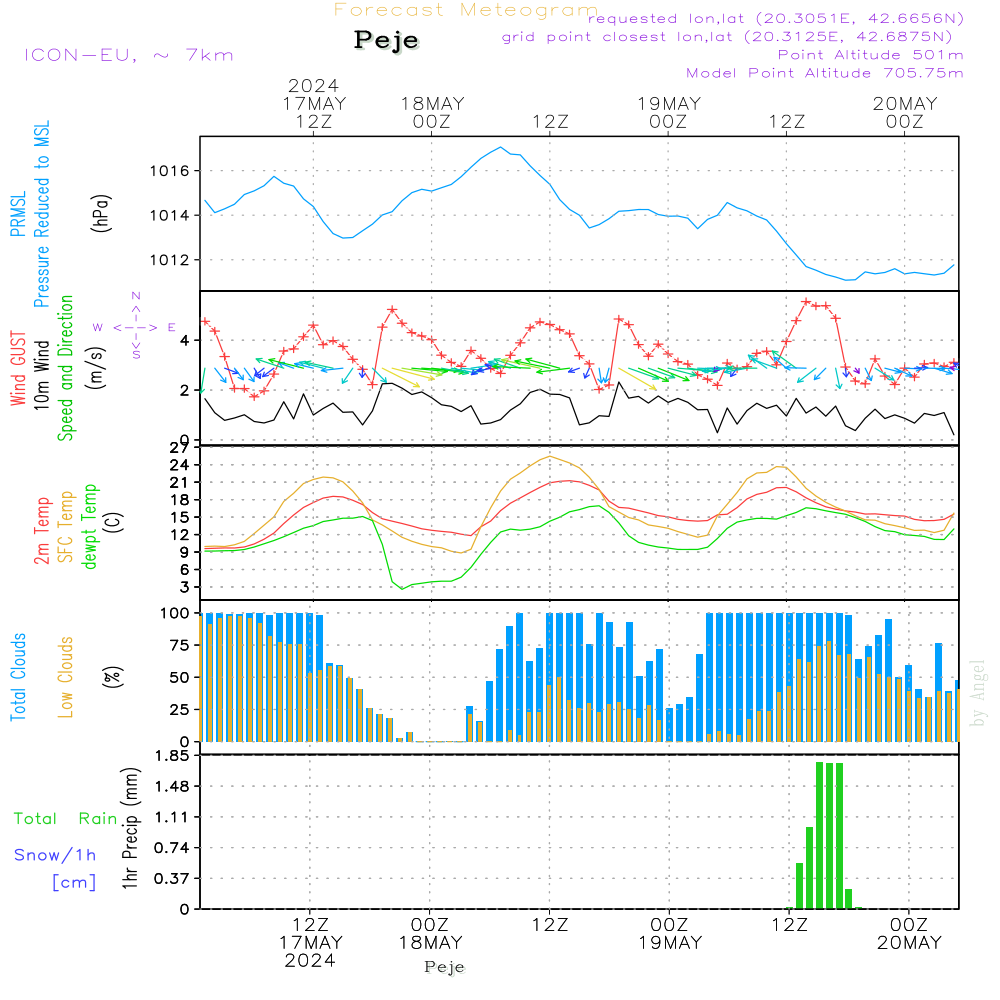
Task: Click the highest red wind gust marker
Action: [x=806, y=302]
